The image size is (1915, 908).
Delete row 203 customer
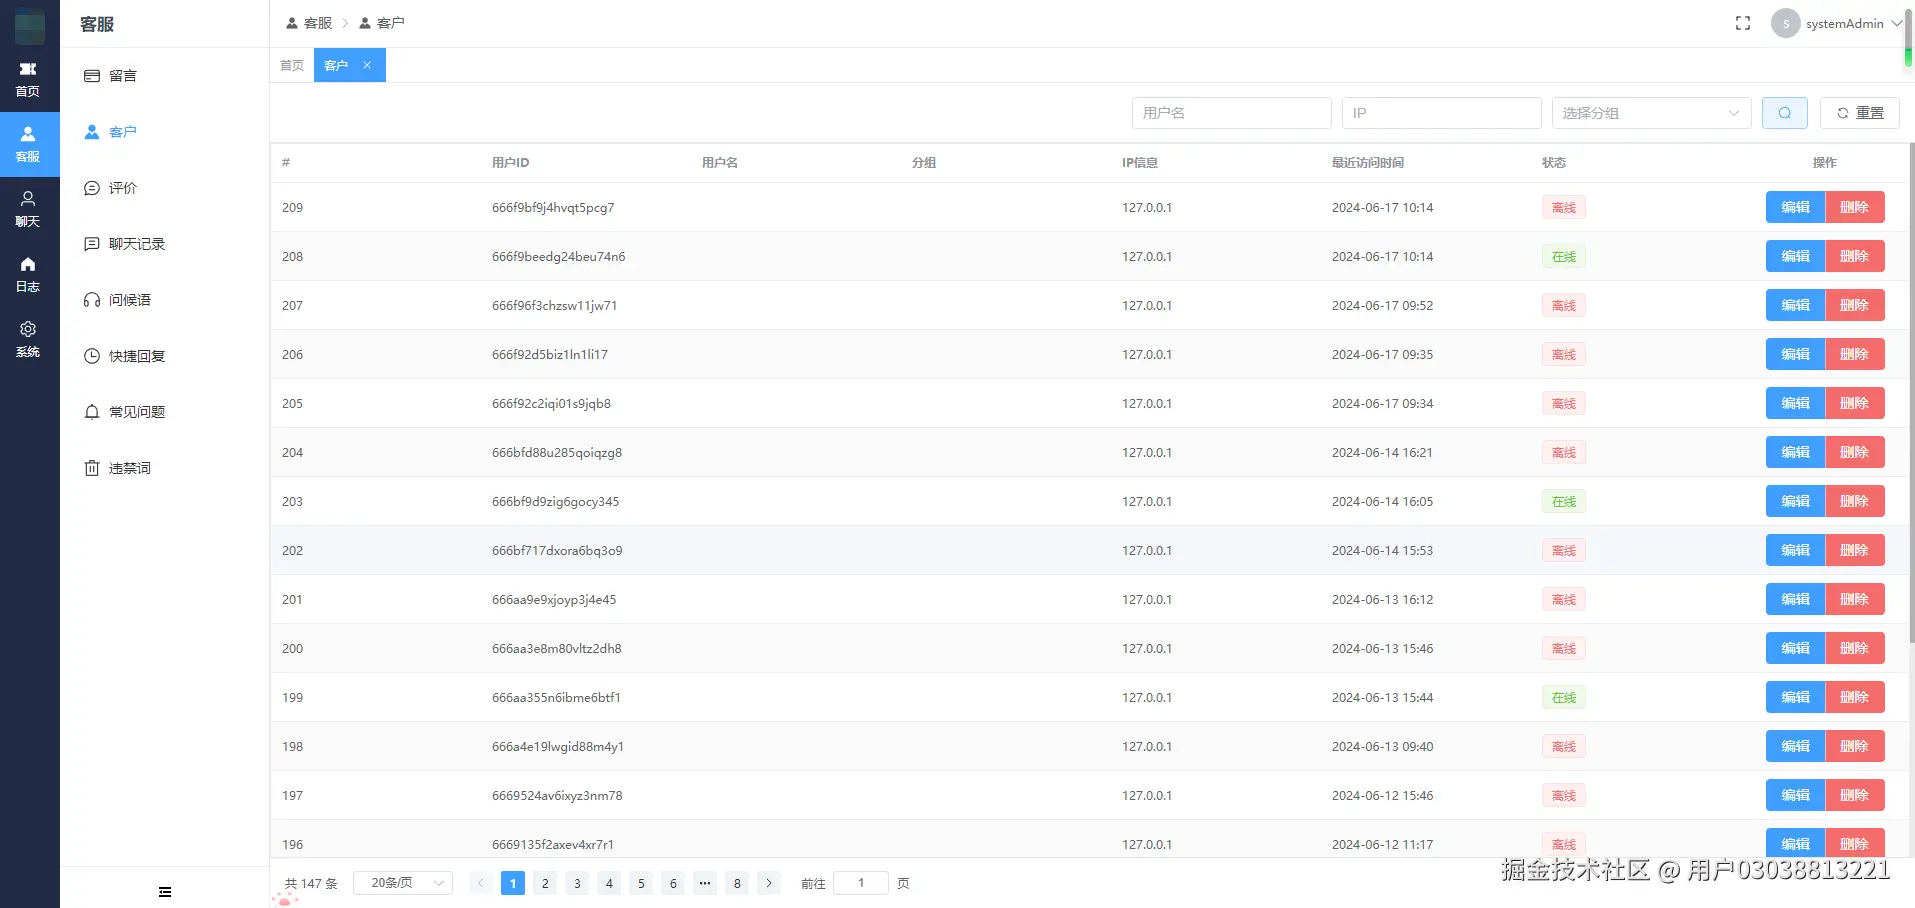[x=1854, y=501]
